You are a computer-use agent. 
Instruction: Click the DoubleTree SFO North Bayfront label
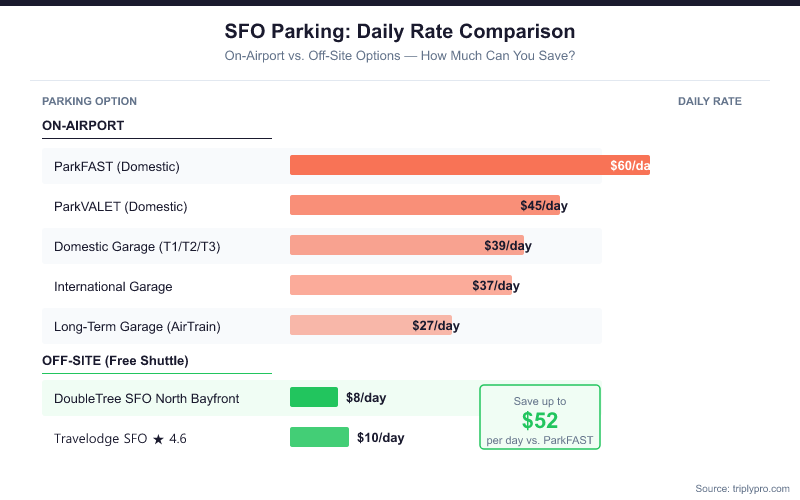tap(146, 398)
